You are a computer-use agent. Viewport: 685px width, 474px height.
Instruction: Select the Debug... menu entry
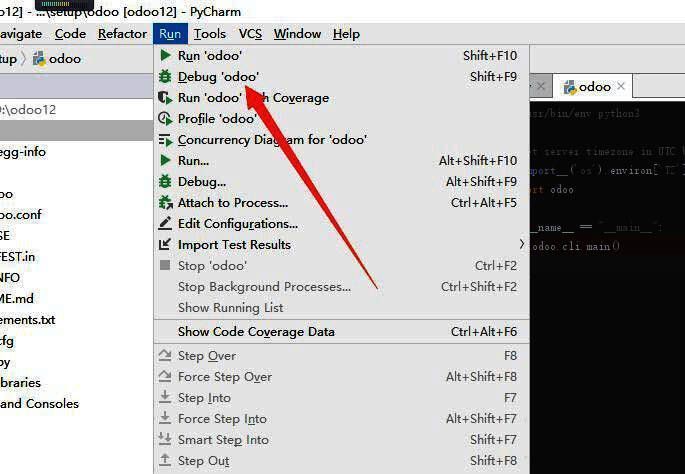[x=201, y=182]
